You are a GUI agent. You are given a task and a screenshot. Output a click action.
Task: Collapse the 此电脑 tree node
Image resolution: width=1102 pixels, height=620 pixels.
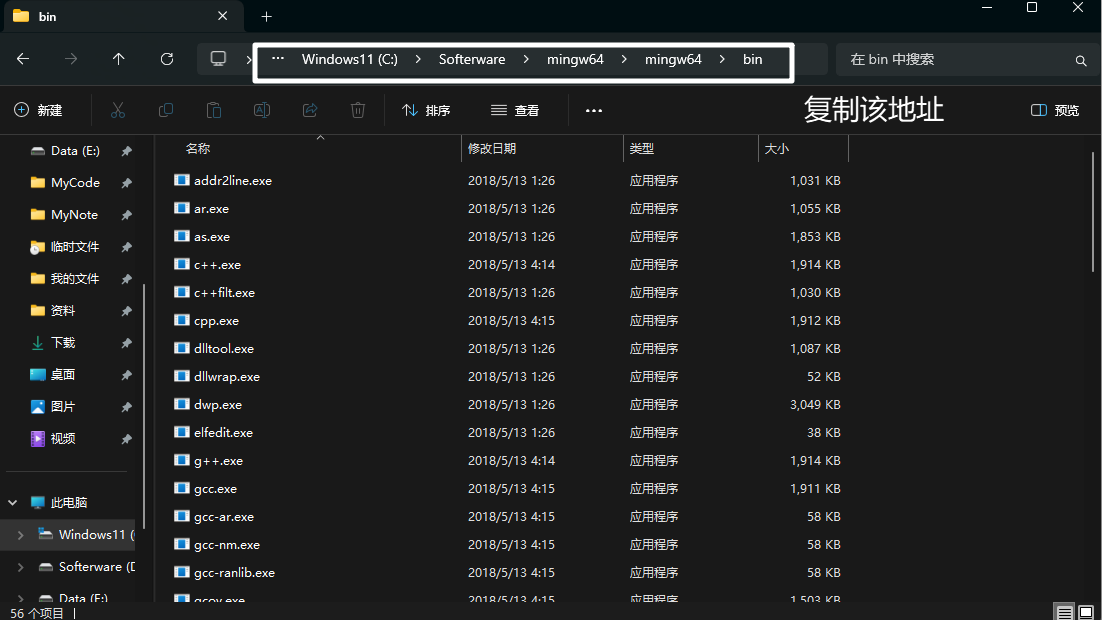tap(14, 503)
